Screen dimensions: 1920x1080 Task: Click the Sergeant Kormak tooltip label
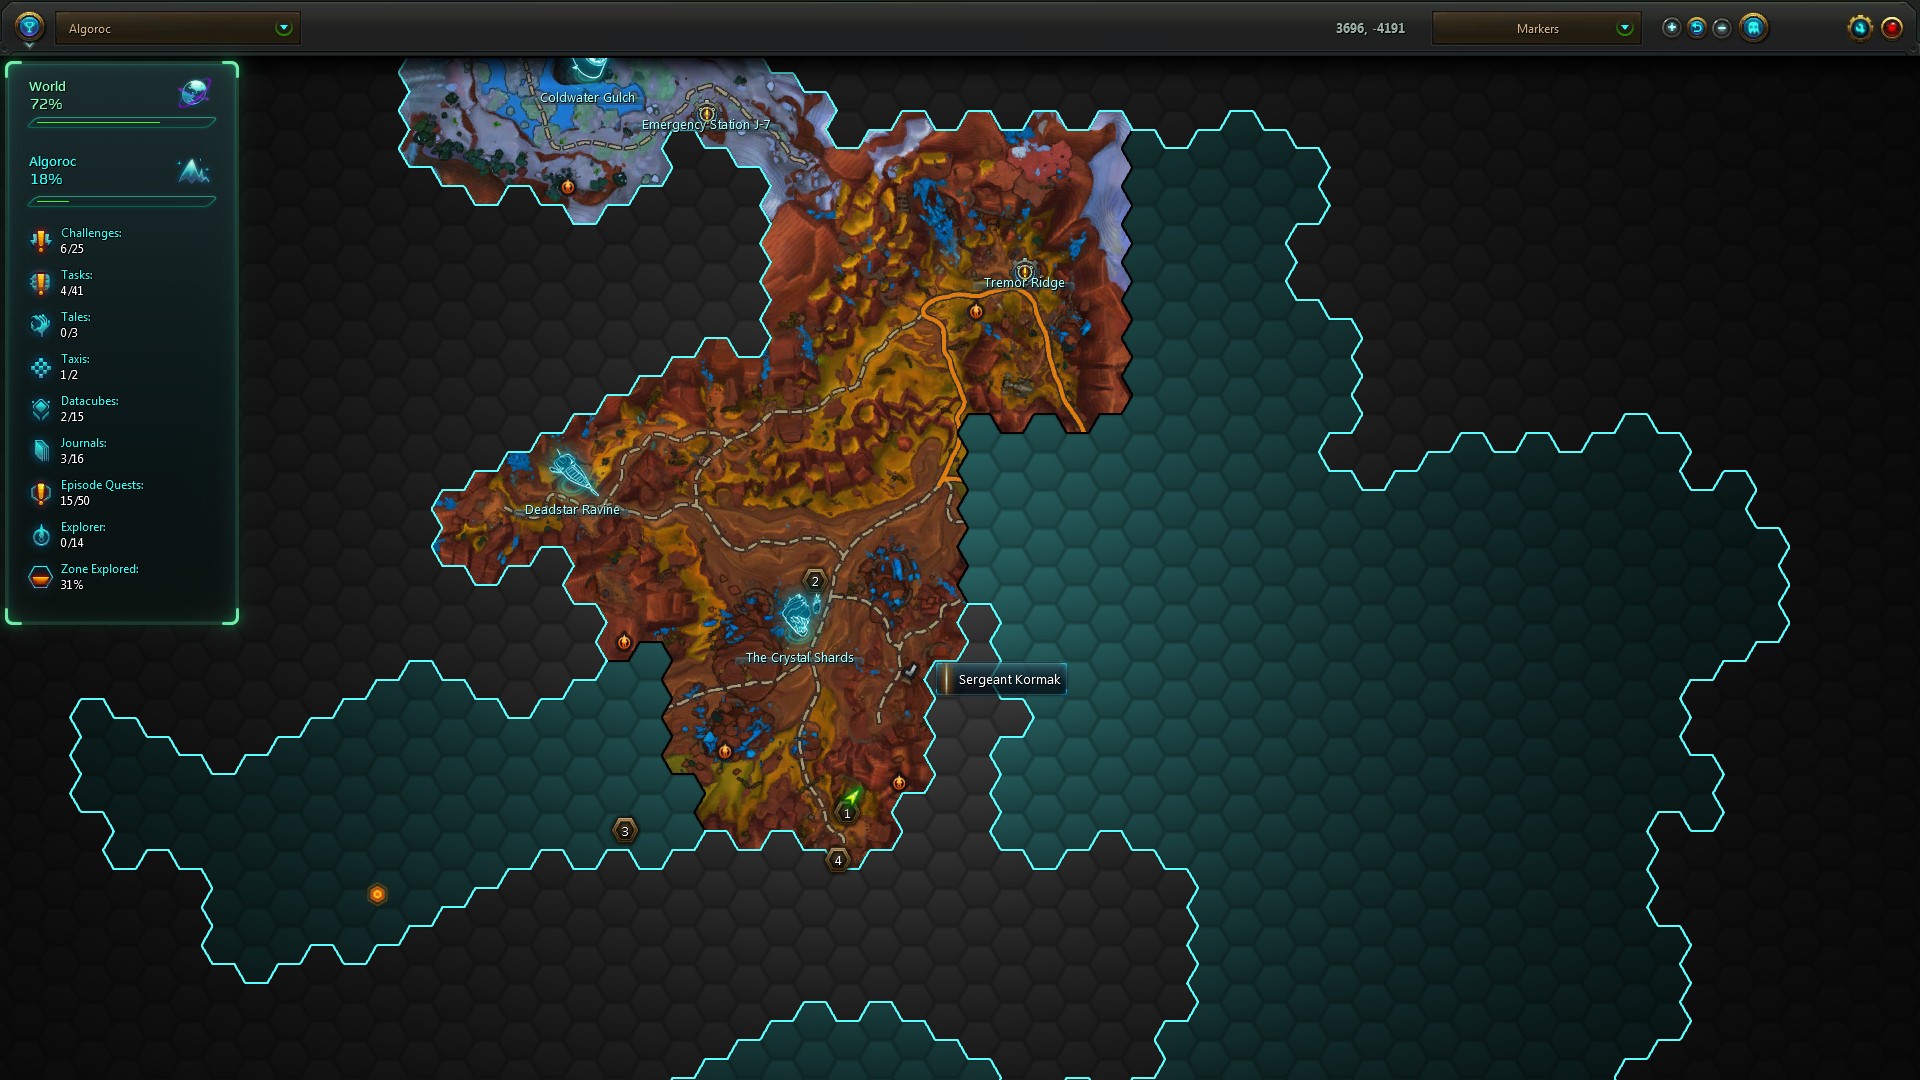point(1001,679)
